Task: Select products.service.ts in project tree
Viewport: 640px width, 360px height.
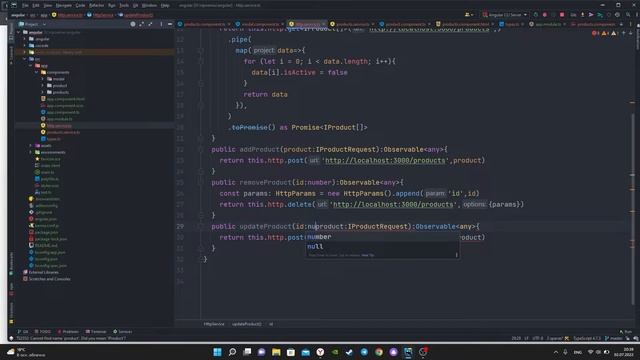Action: [63, 132]
